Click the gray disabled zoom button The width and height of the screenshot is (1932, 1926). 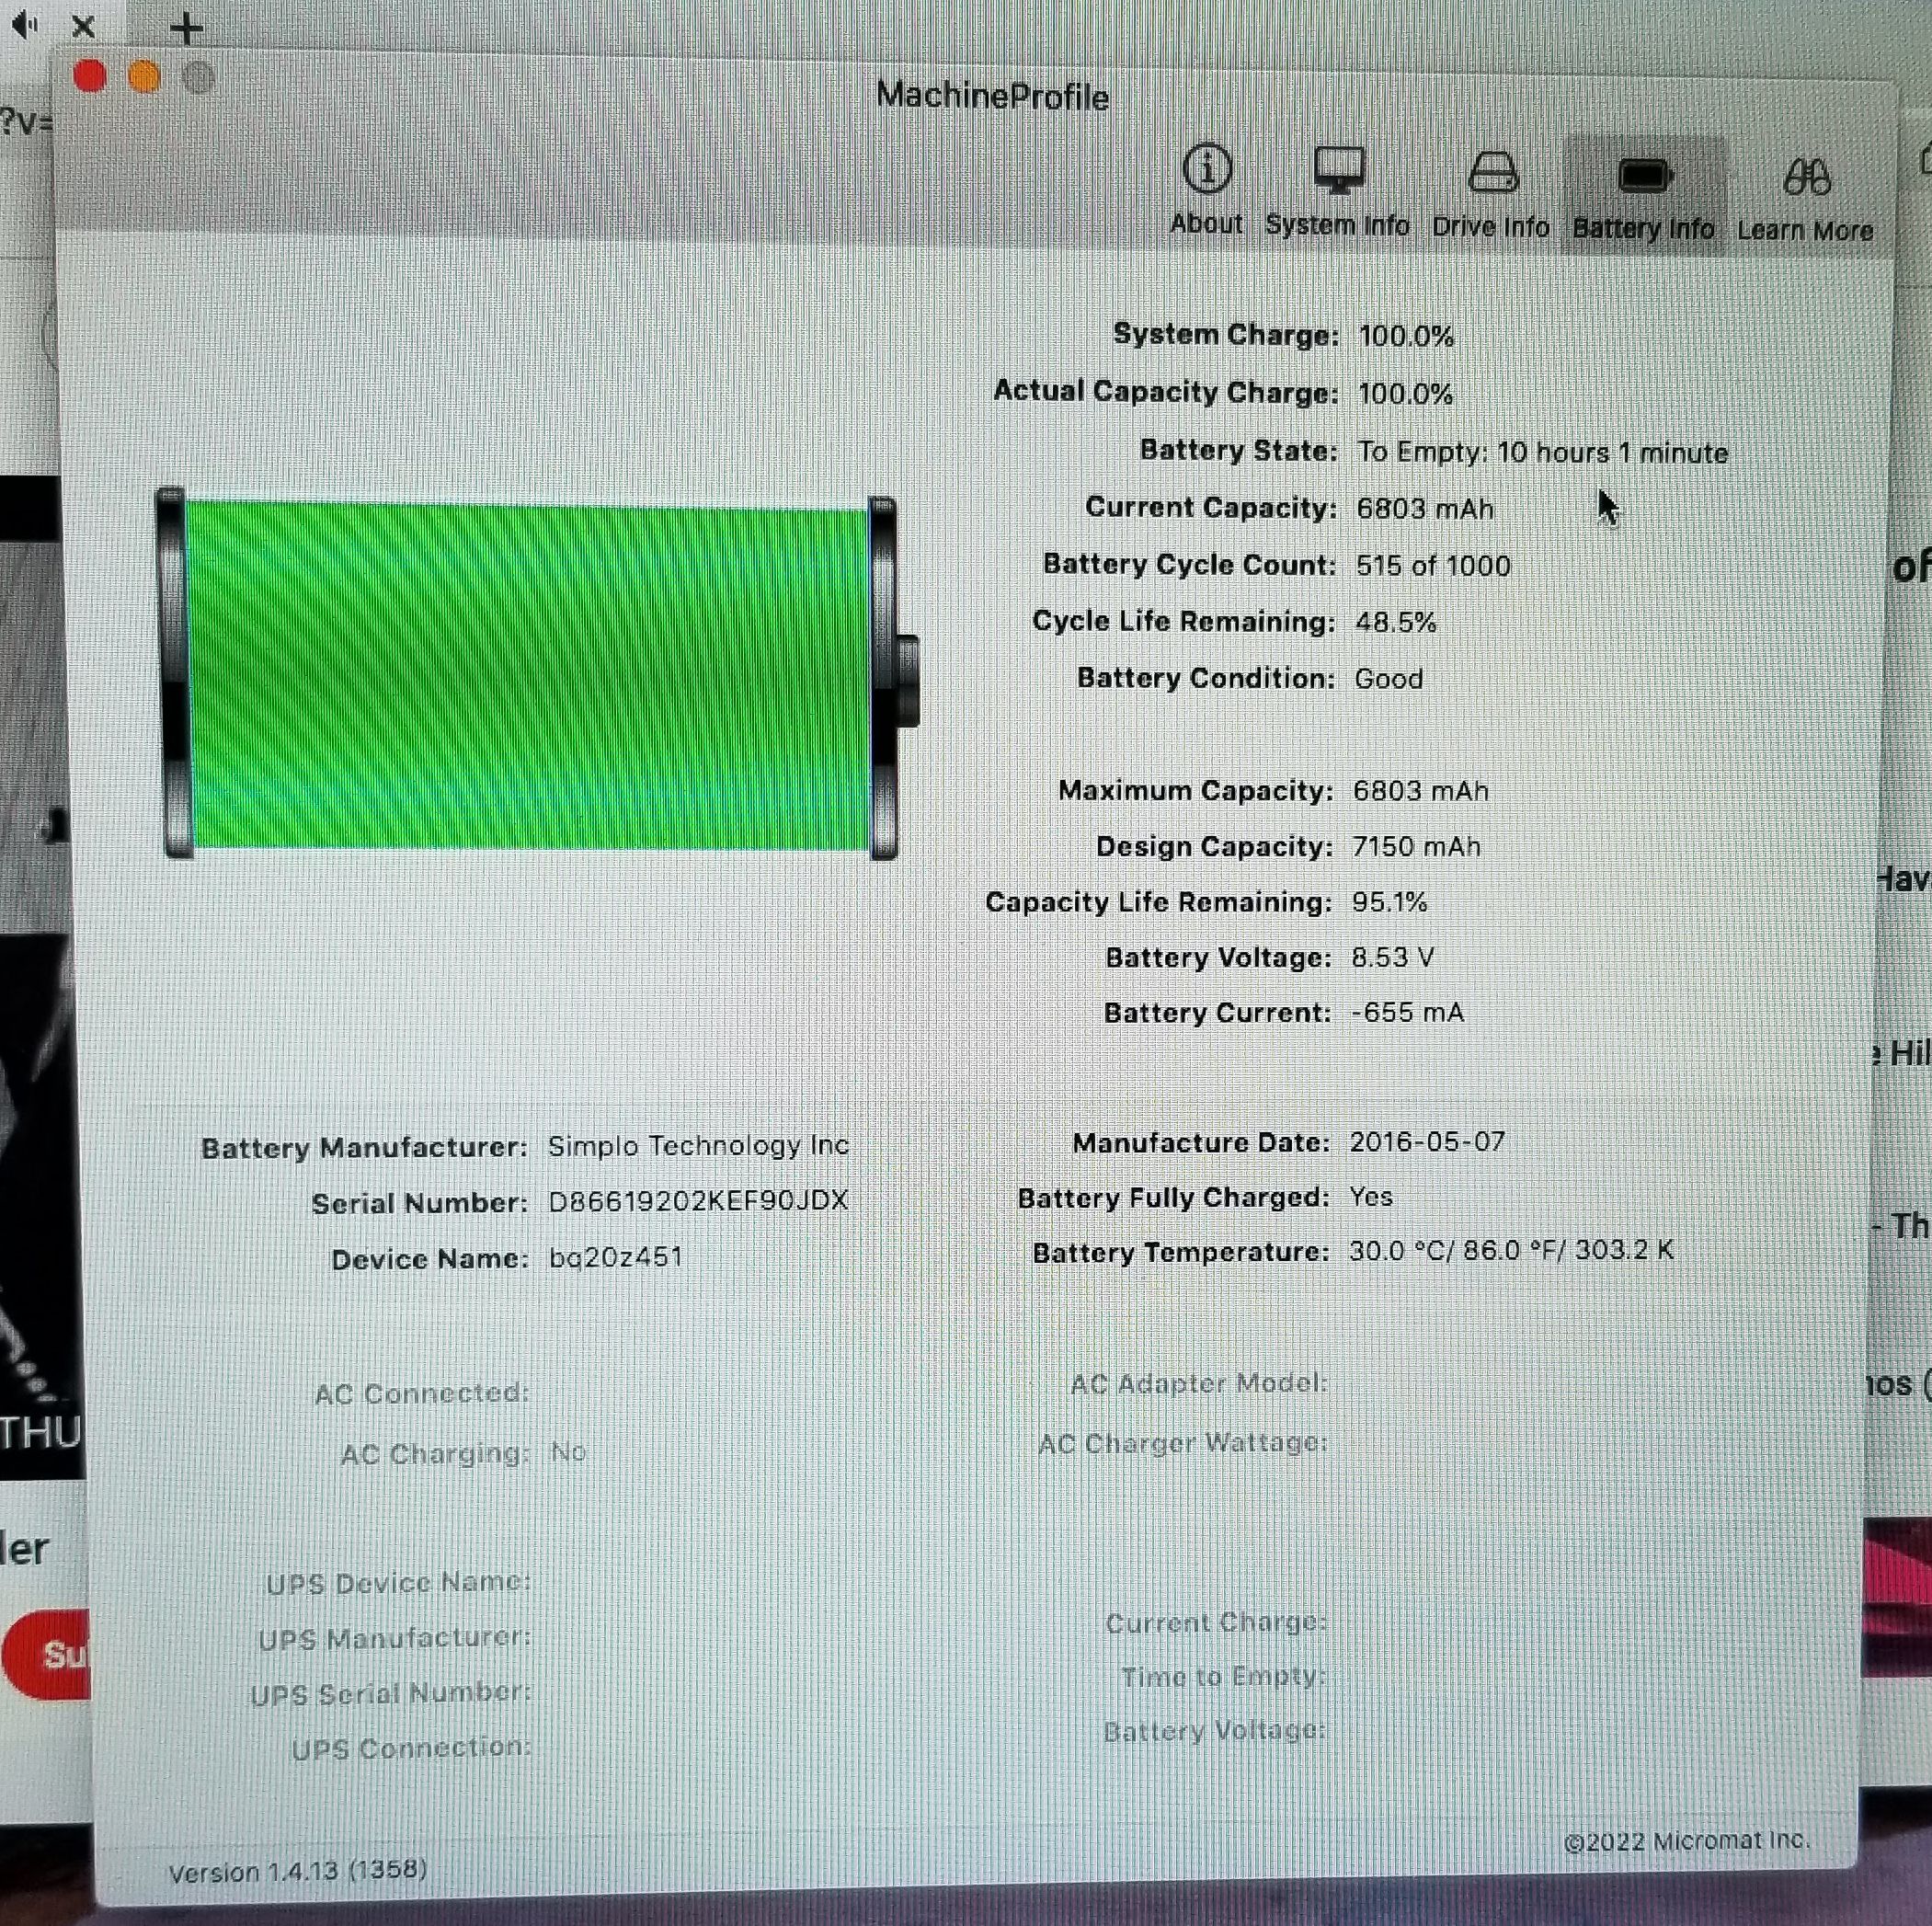(x=199, y=78)
